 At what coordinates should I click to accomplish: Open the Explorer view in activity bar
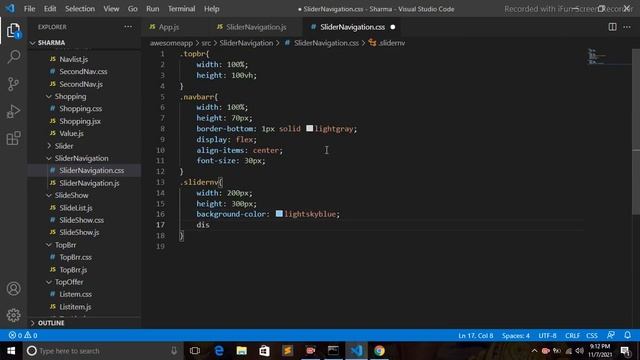coord(13,31)
